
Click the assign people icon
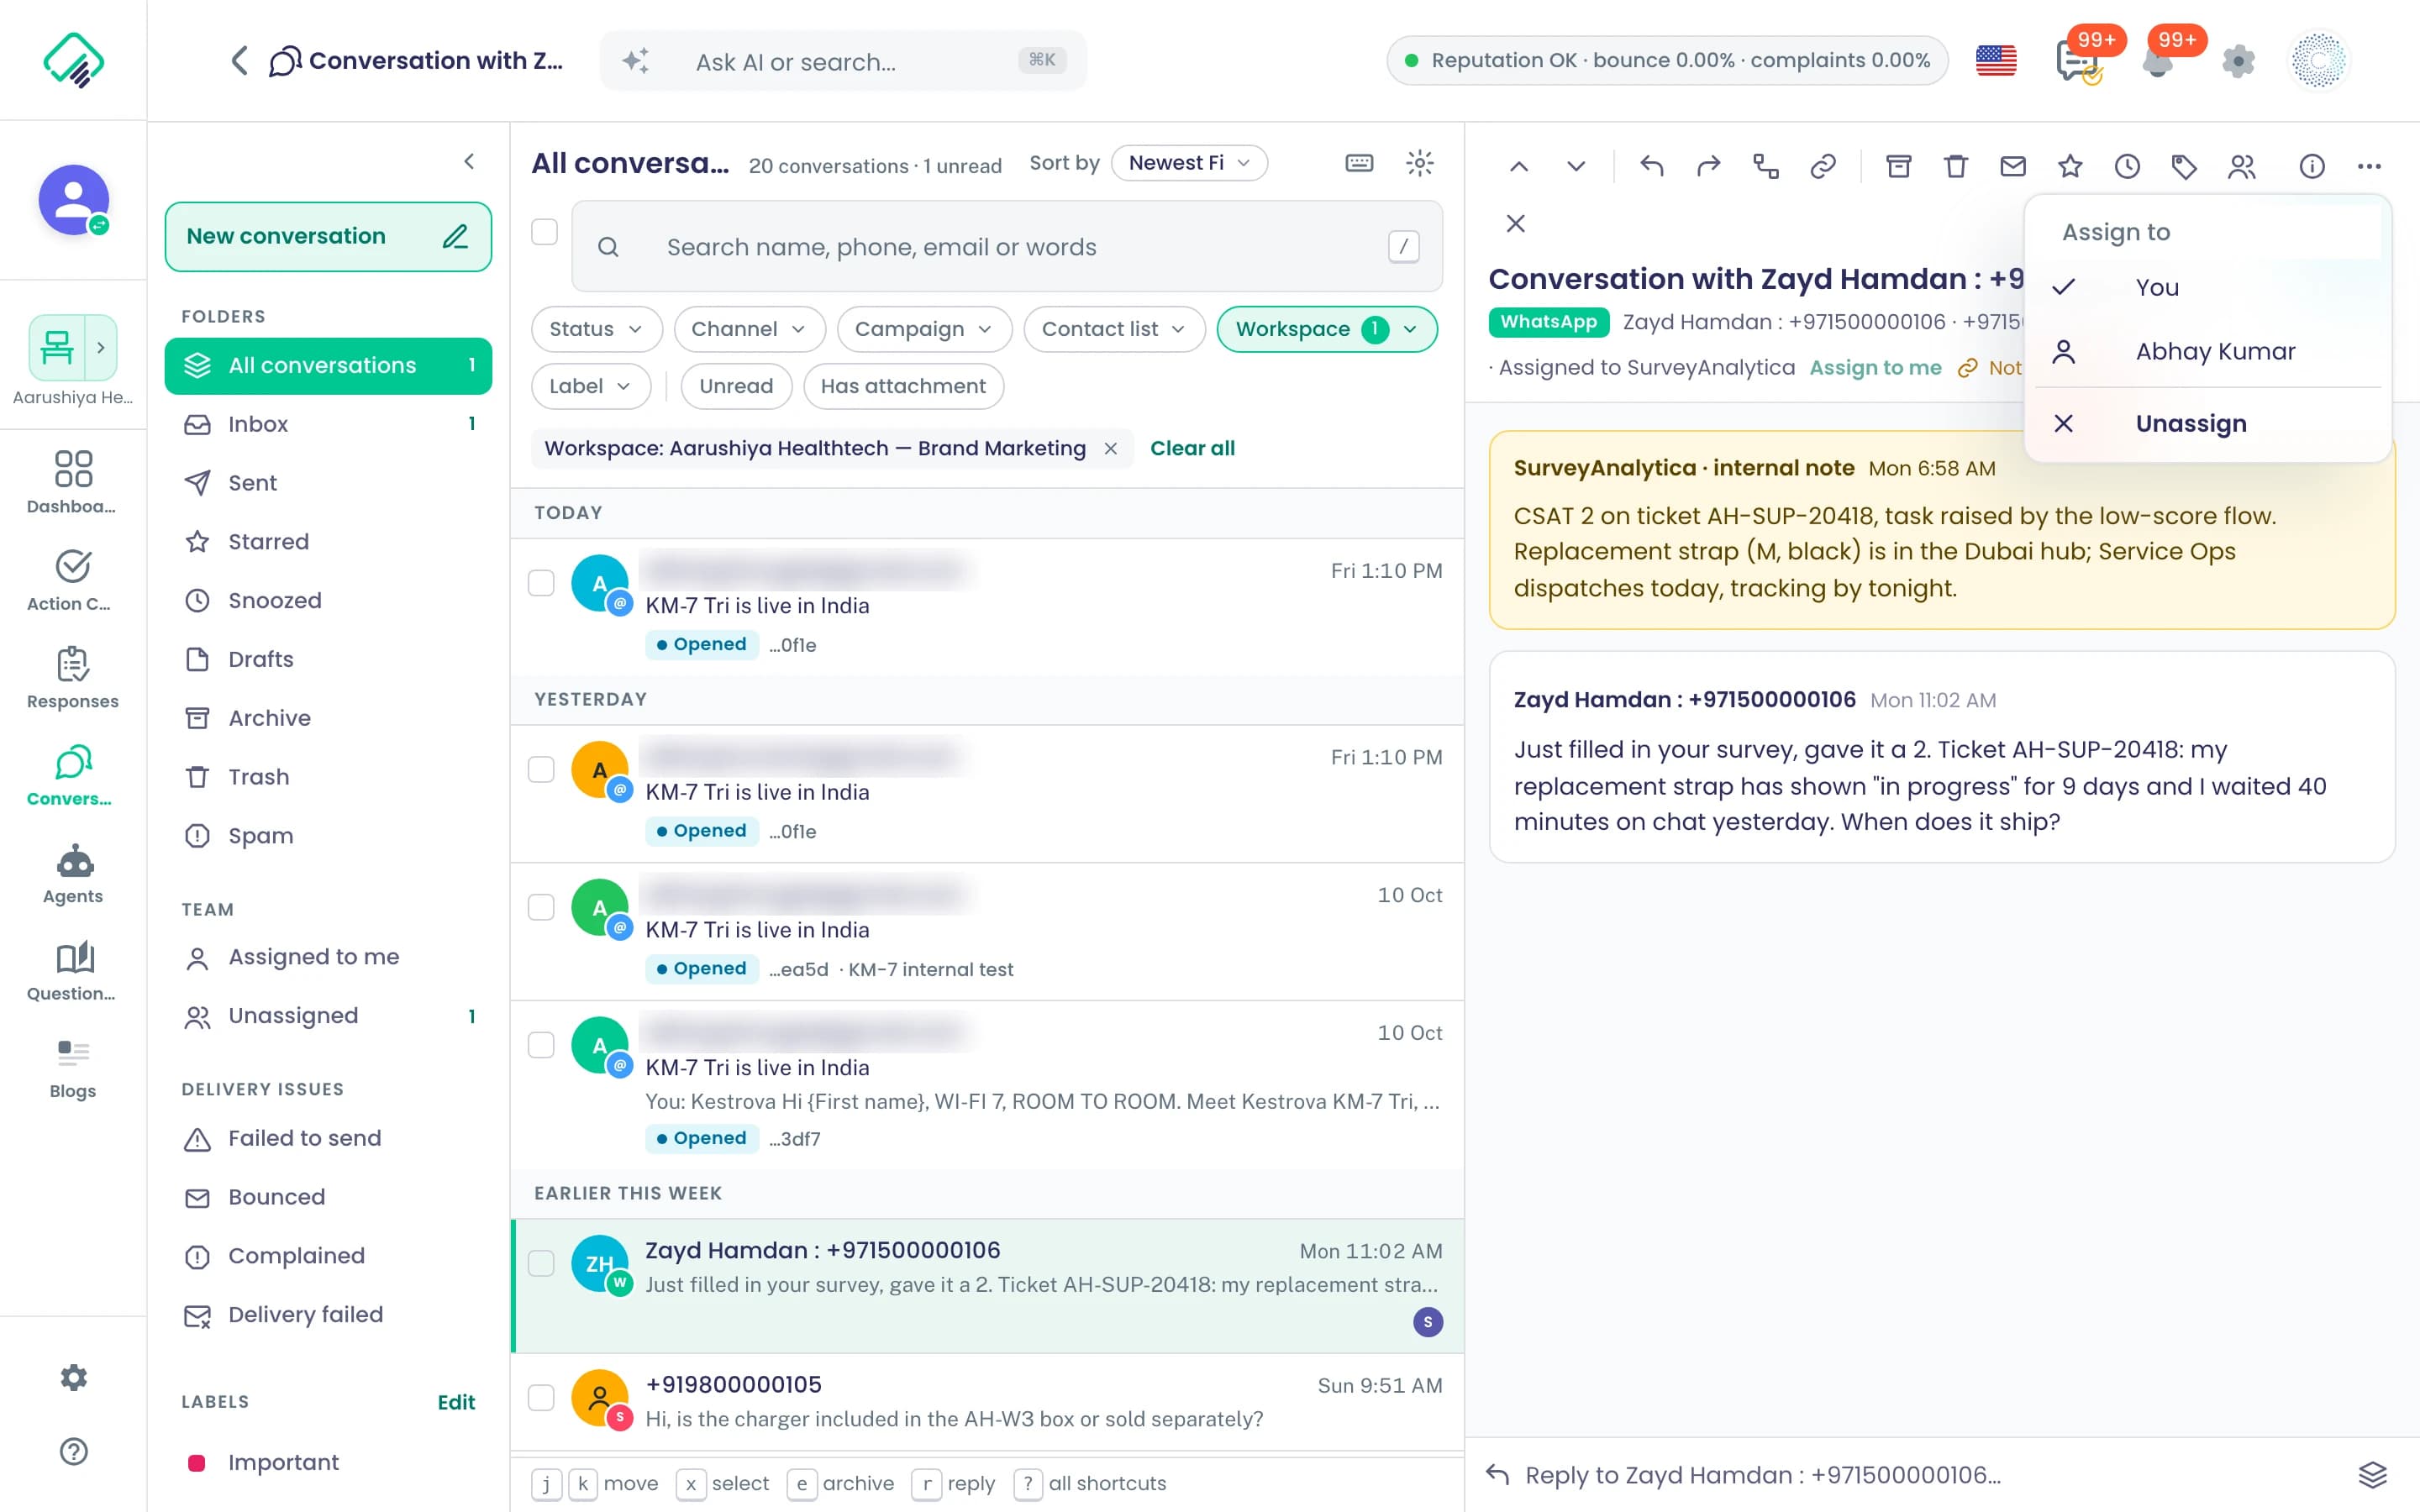pos(2242,166)
